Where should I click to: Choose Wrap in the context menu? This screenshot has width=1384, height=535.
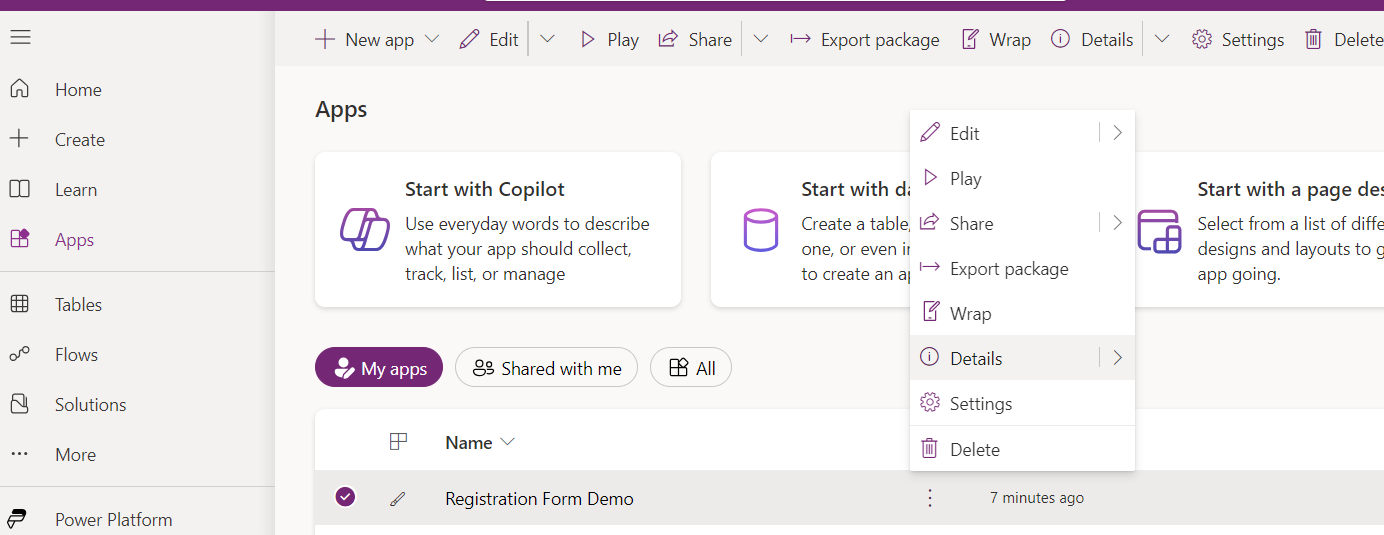coord(1022,313)
